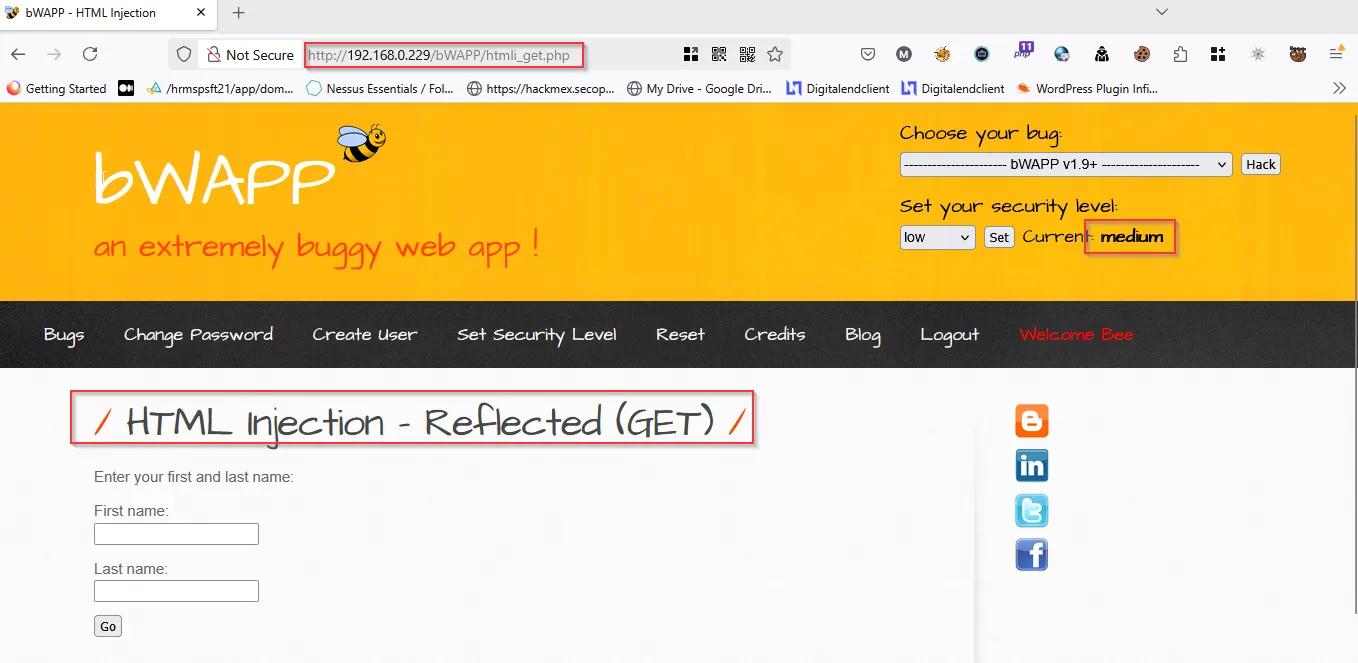The image size is (1358, 663).
Task: Open bWAPP's LinkedIn social icon
Action: pos(1031,465)
